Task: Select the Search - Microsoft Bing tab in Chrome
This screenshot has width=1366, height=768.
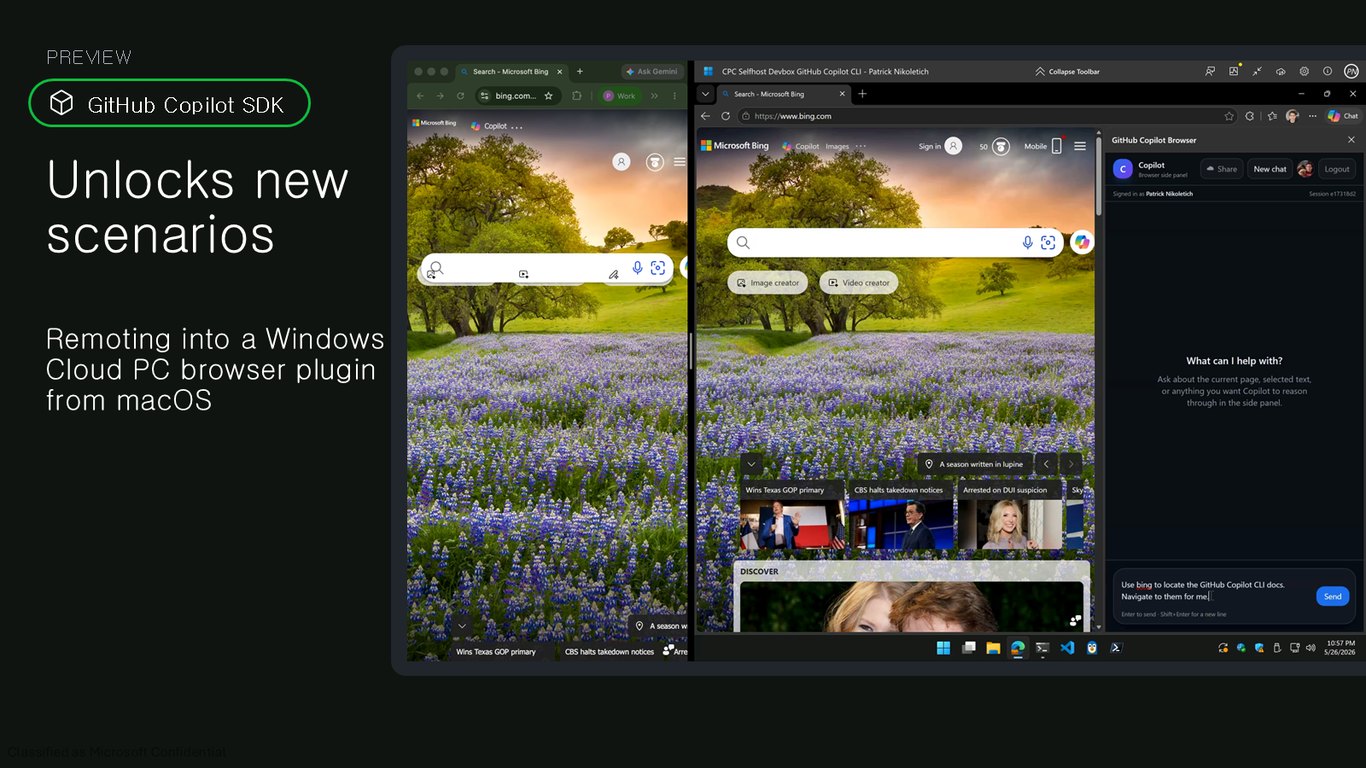Action: (x=510, y=72)
